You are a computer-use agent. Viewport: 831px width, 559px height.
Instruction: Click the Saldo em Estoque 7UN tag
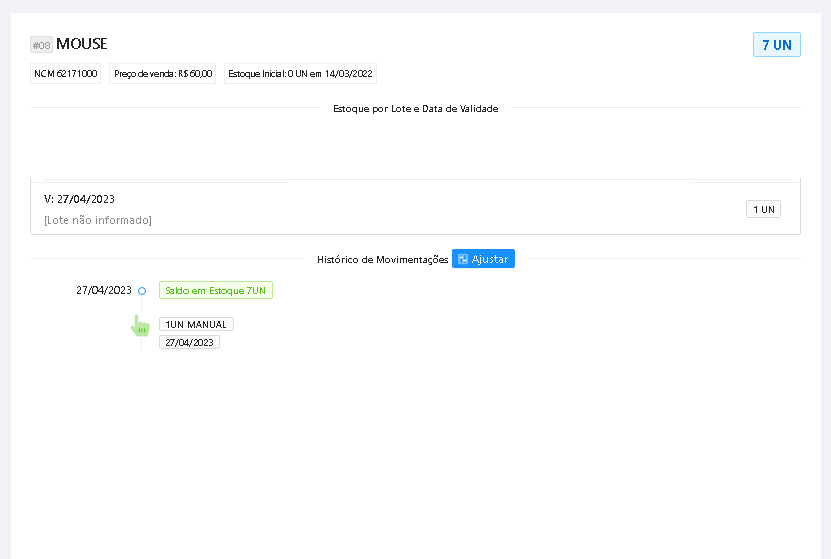(x=215, y=290)
